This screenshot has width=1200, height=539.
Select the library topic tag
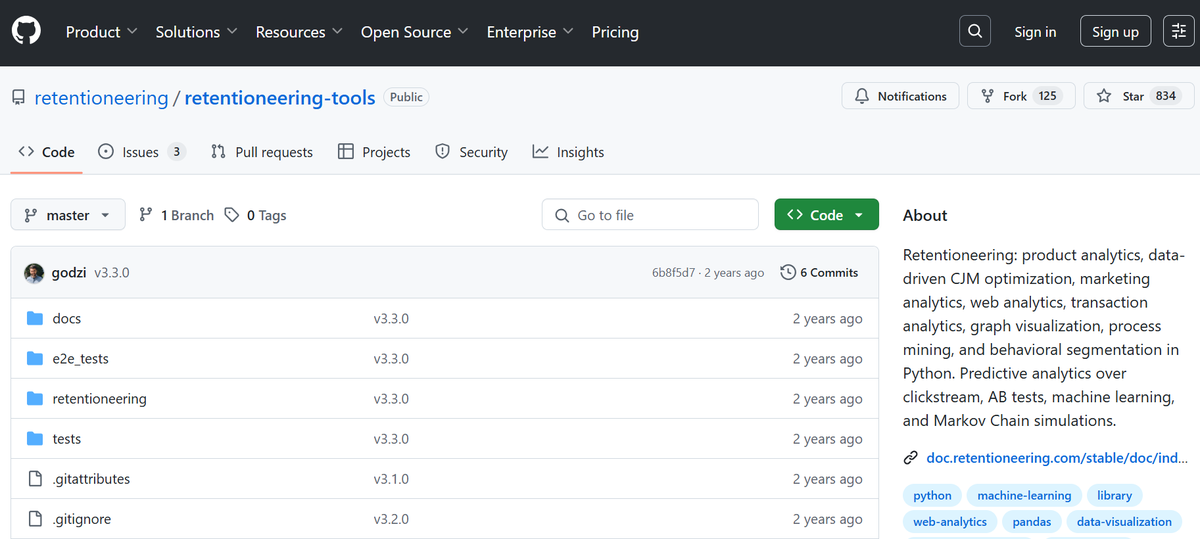click(1114, 495)
